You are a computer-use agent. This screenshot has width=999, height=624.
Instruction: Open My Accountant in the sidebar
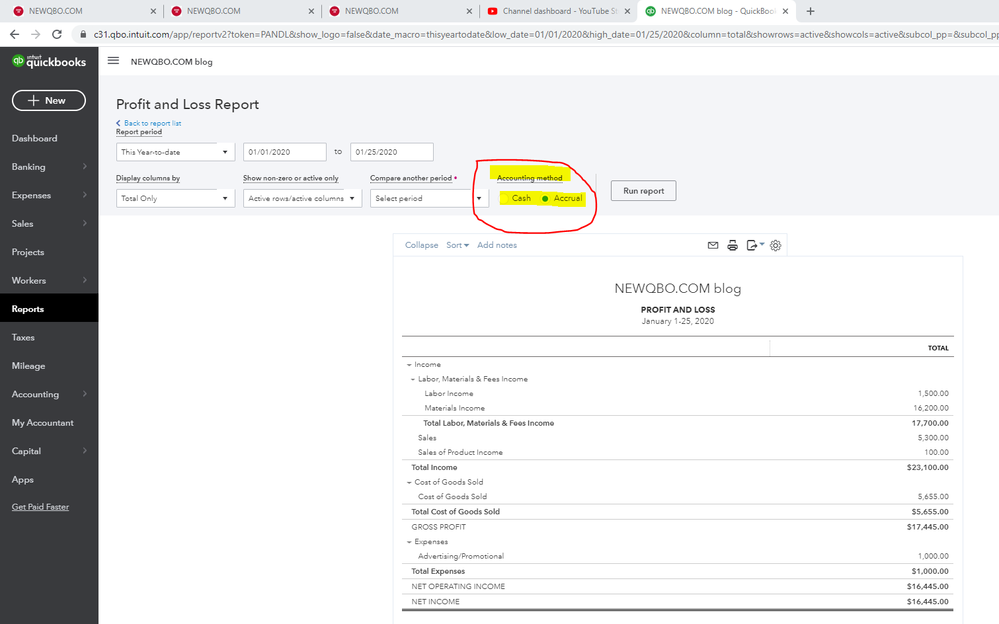tap(42, 423)
